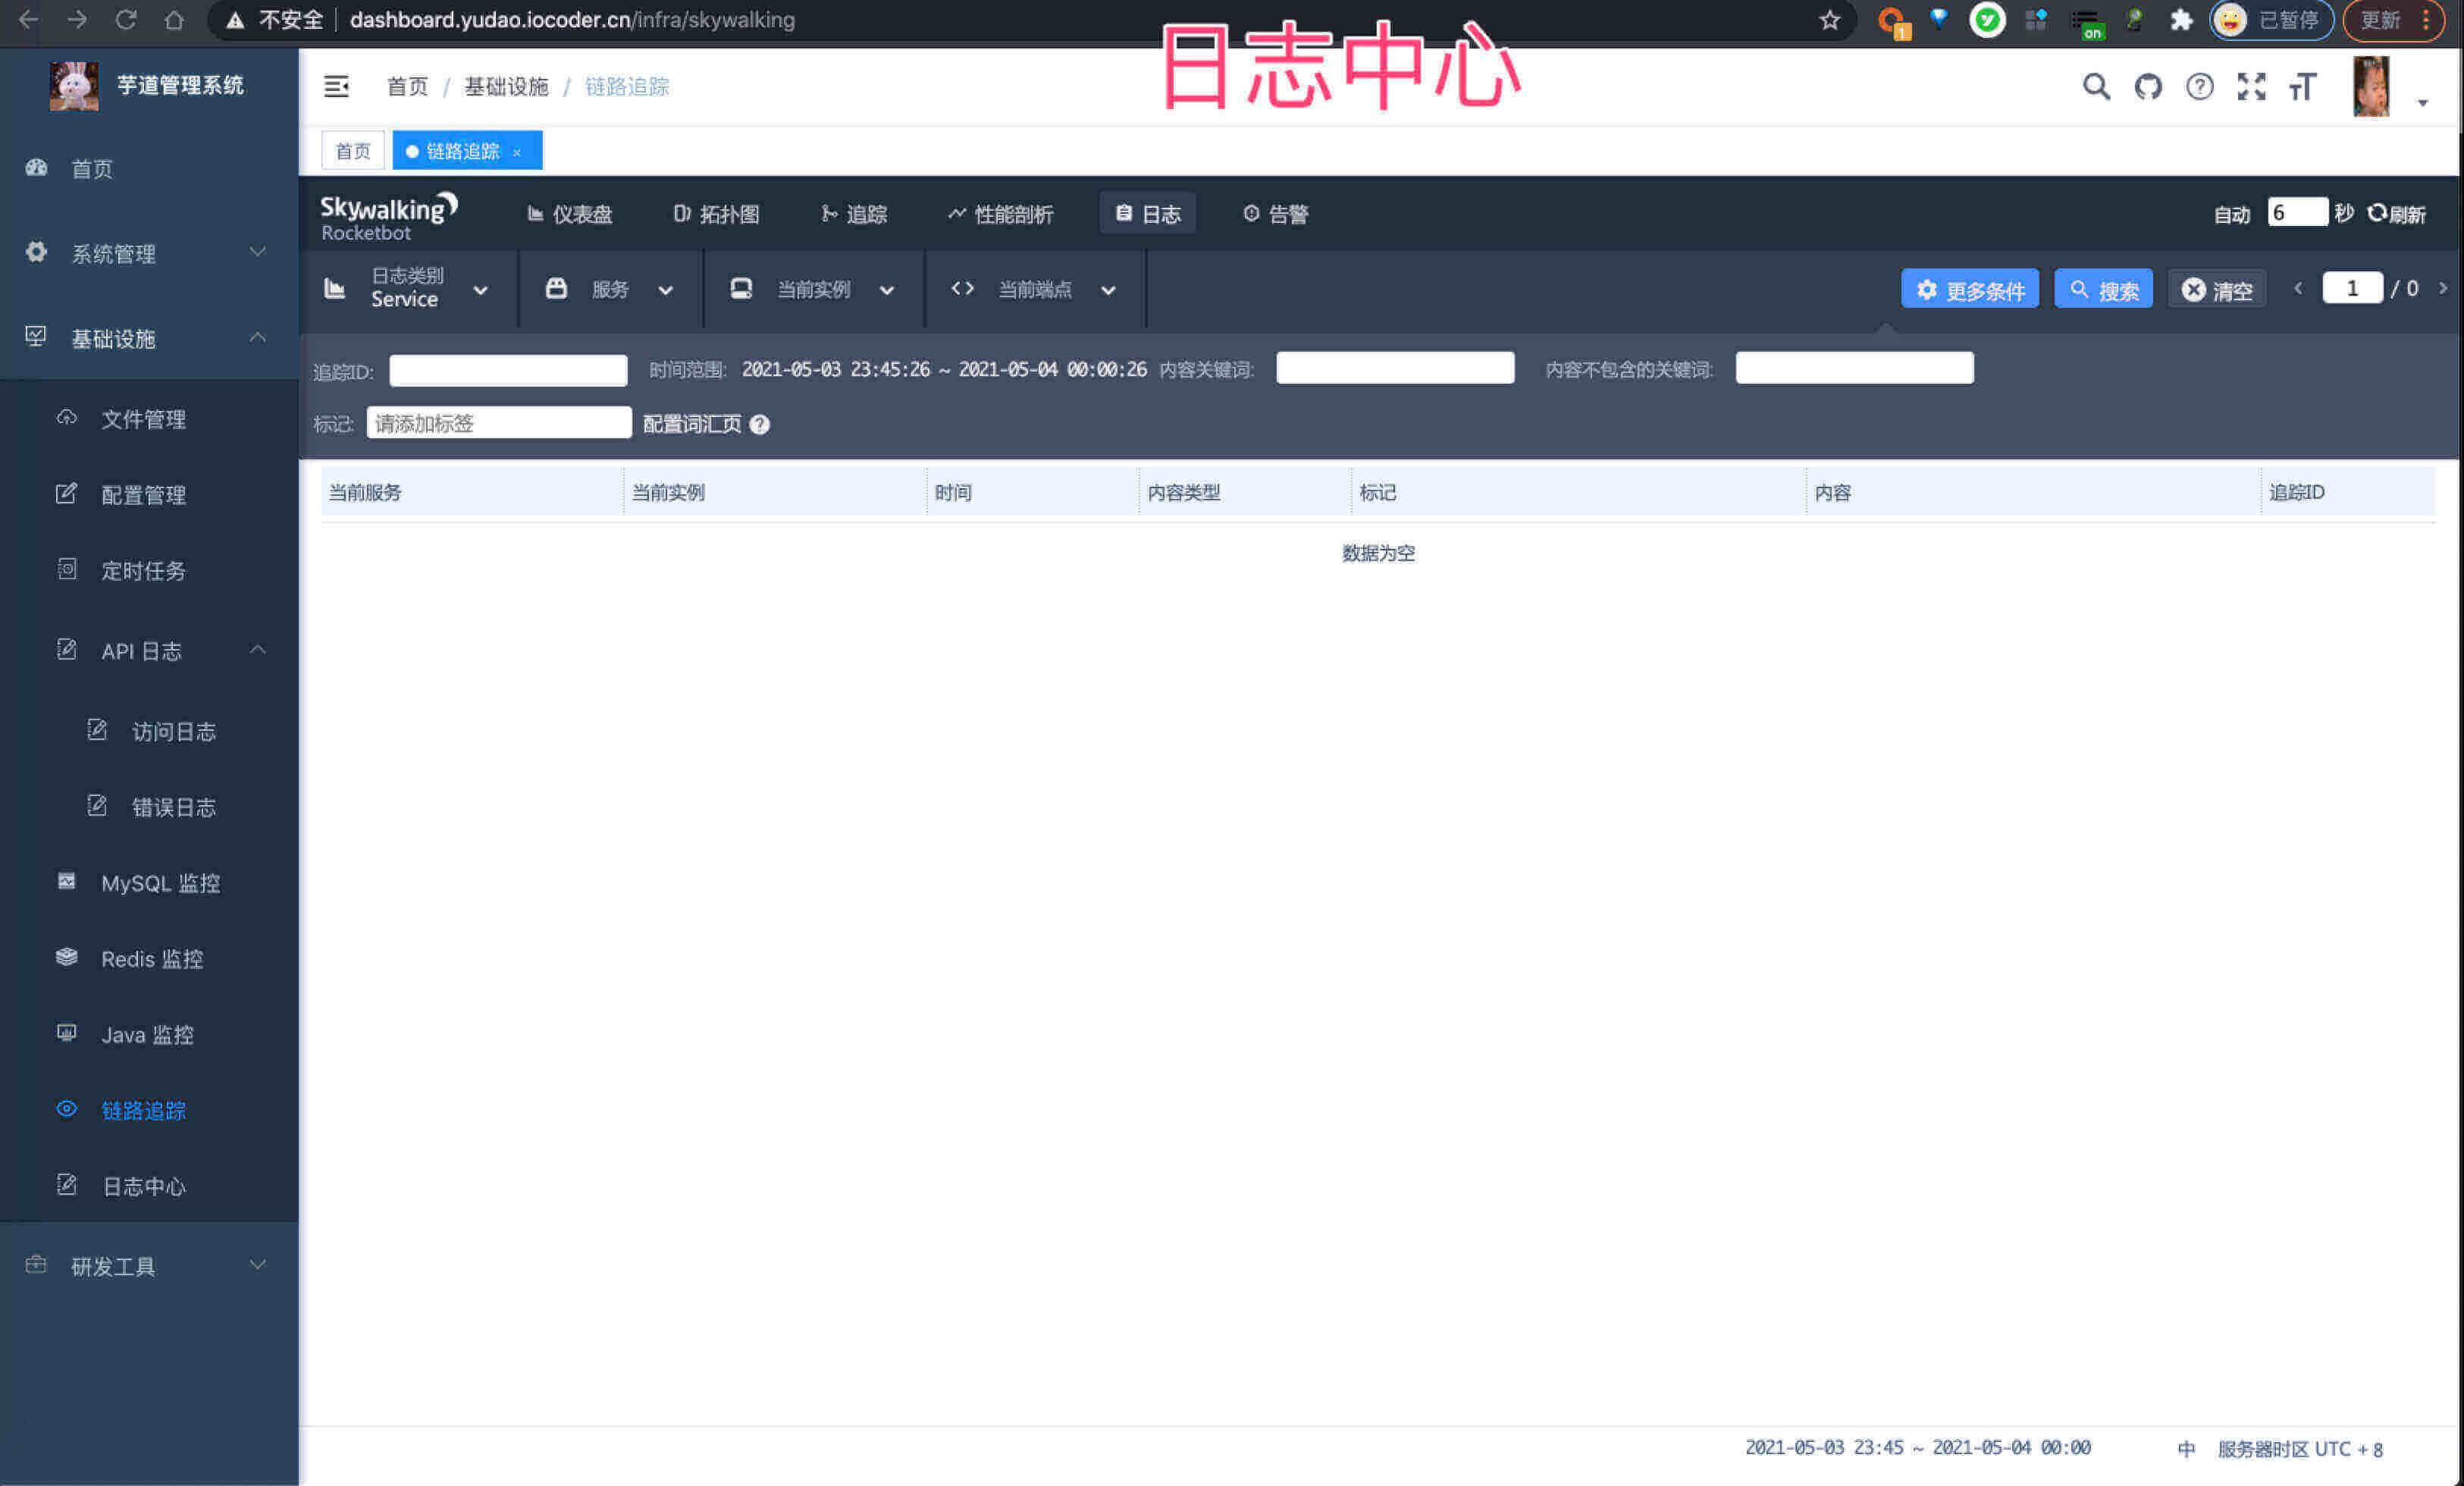Click the 搜索 search button
This screenshot has width=2464, height=1486.
[2103, 289]
